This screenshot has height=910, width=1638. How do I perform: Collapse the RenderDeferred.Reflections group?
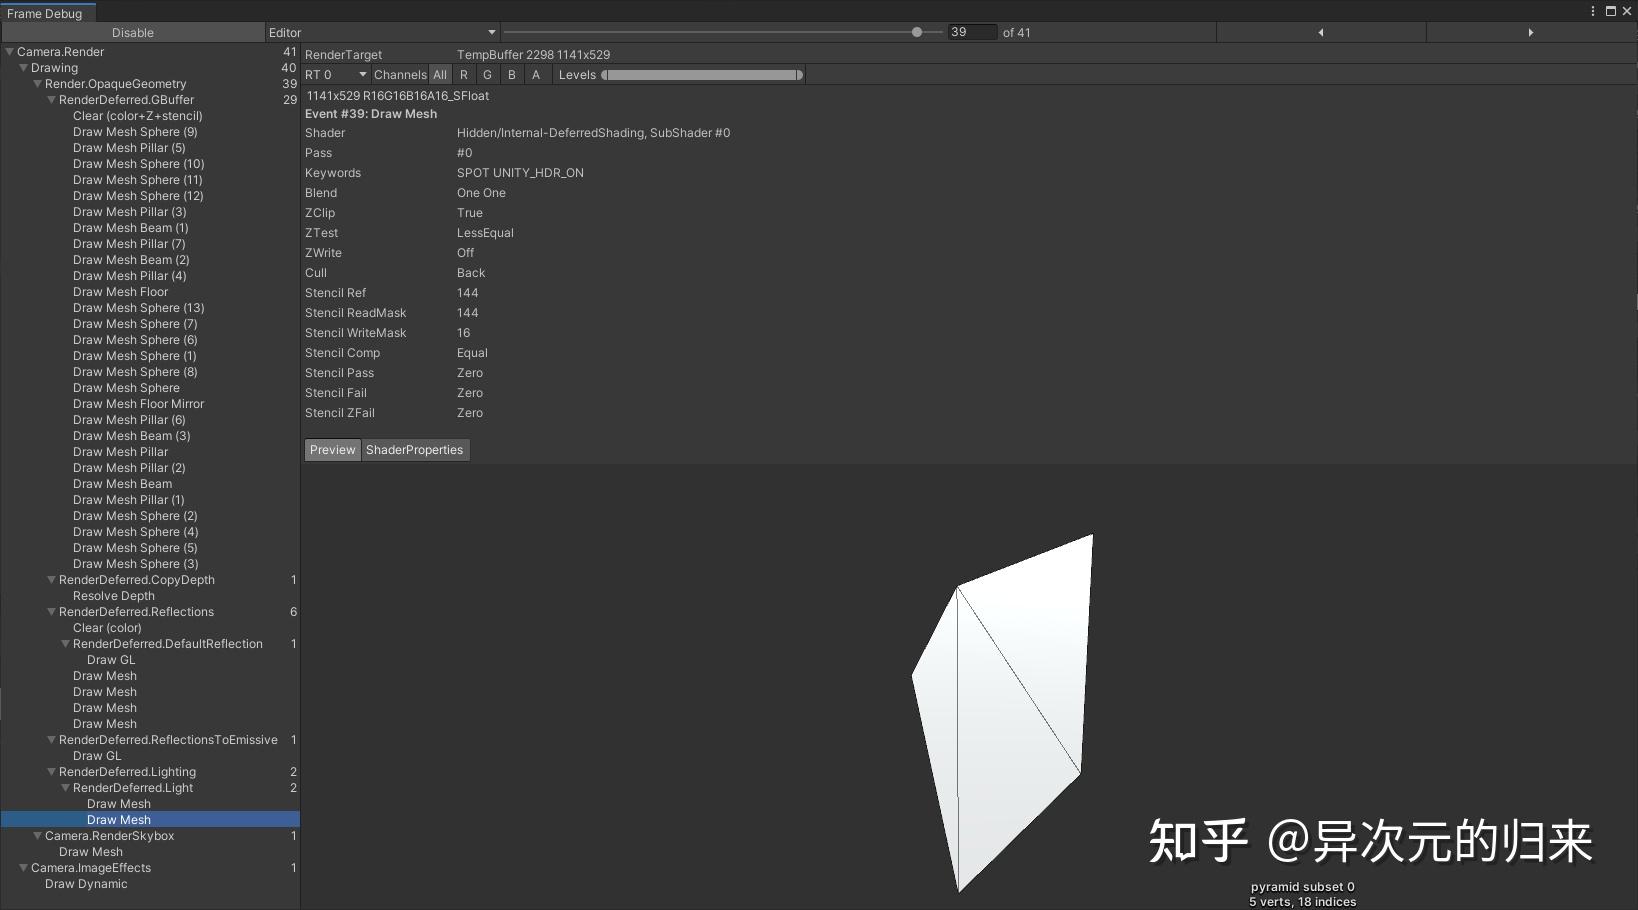click(x=50, y=611)
